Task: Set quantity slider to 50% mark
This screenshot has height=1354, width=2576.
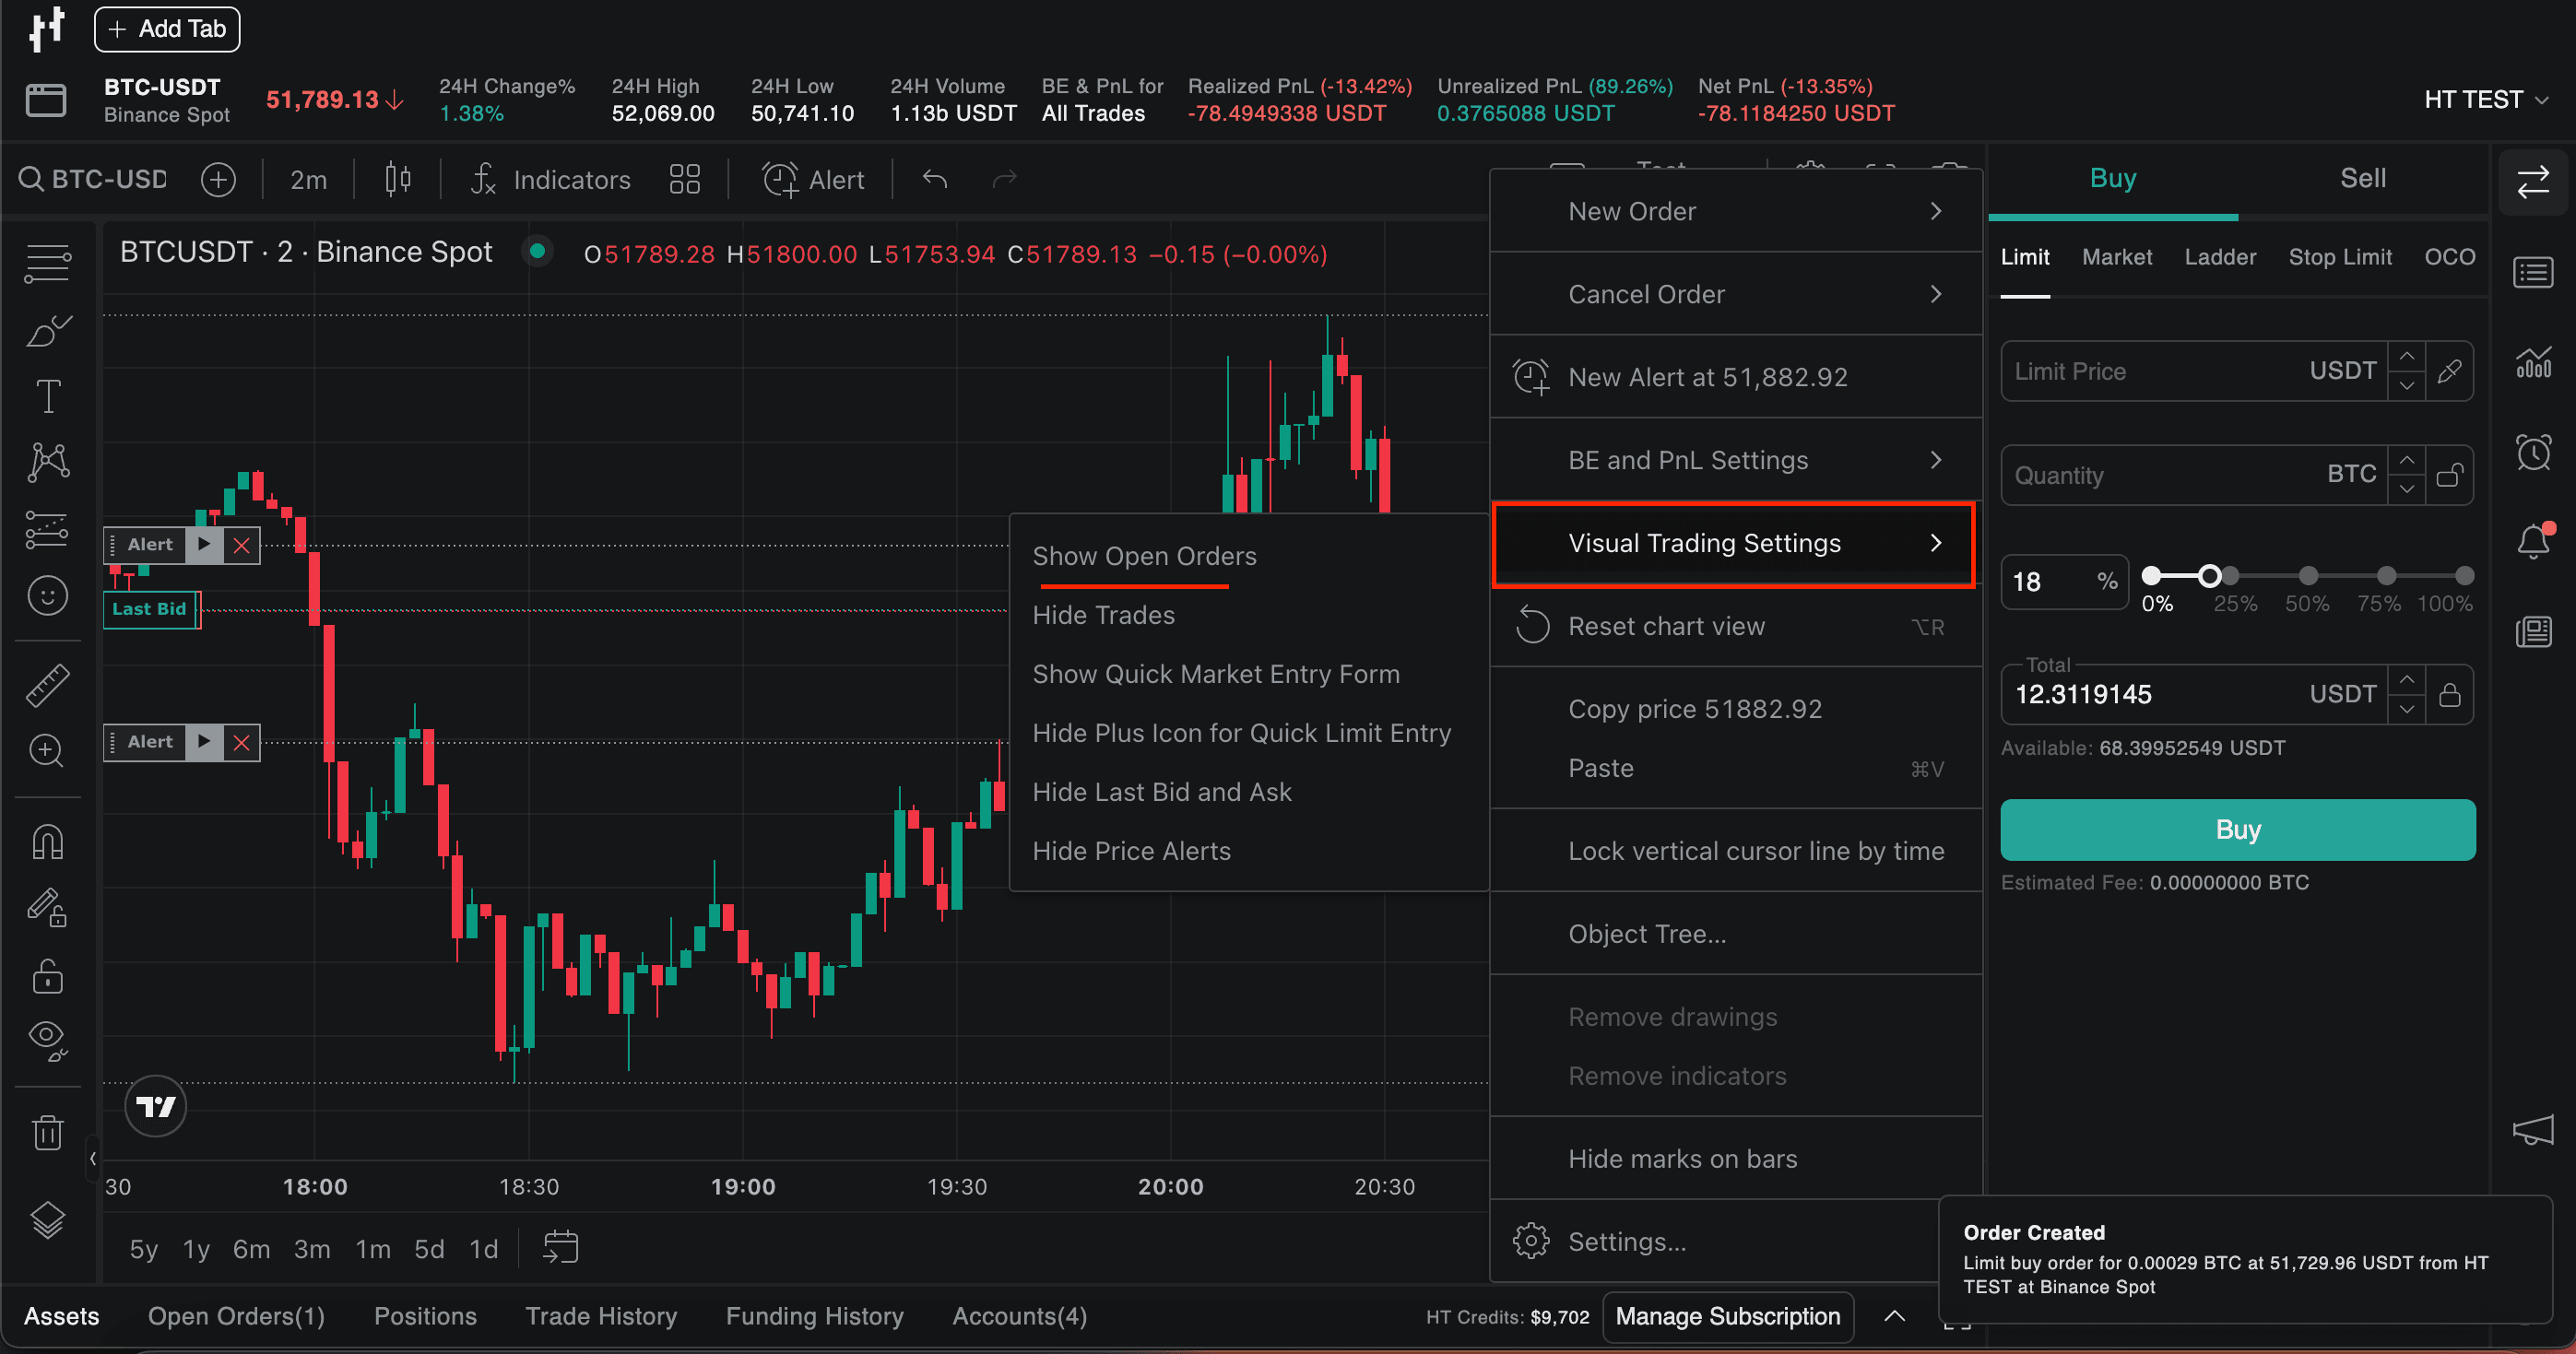Action: pos(2308,575)
